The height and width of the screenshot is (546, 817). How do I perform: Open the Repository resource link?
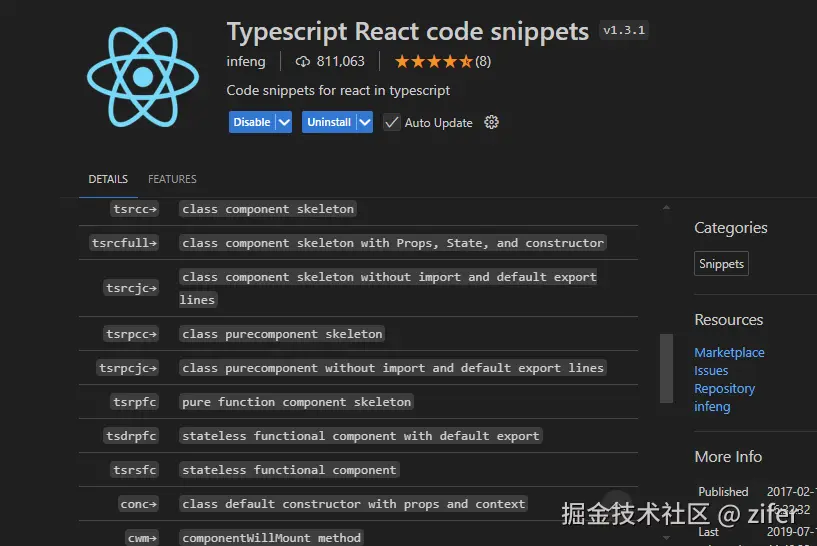pyautogui.click(x=724, y=389)
